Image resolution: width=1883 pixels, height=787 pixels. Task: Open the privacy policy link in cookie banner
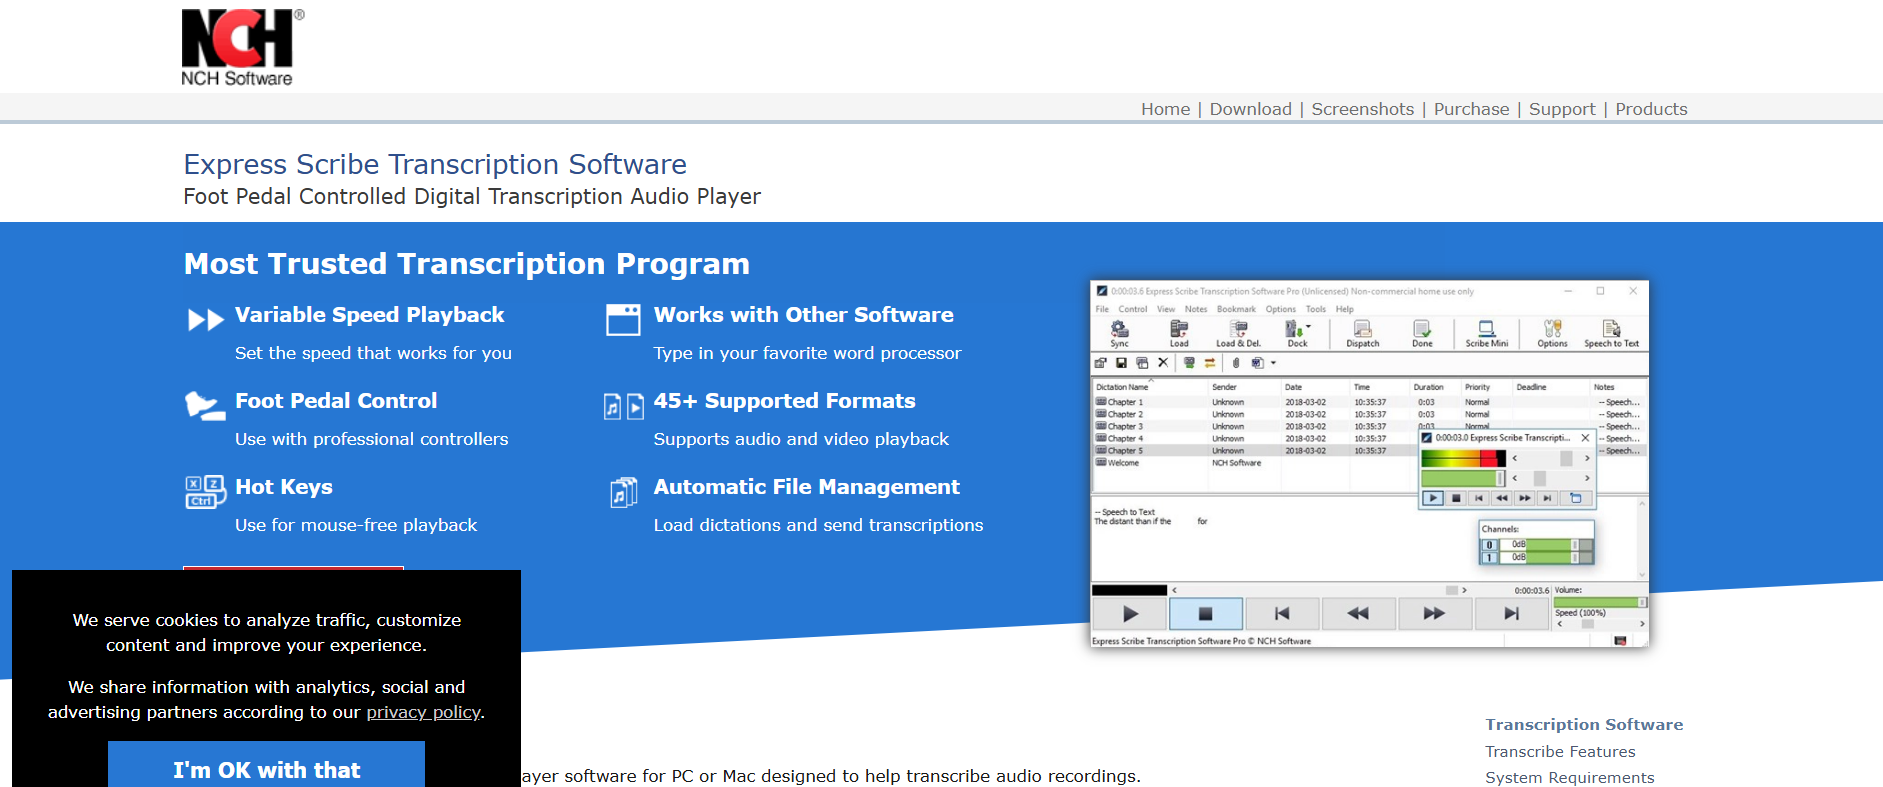[423, 712]
